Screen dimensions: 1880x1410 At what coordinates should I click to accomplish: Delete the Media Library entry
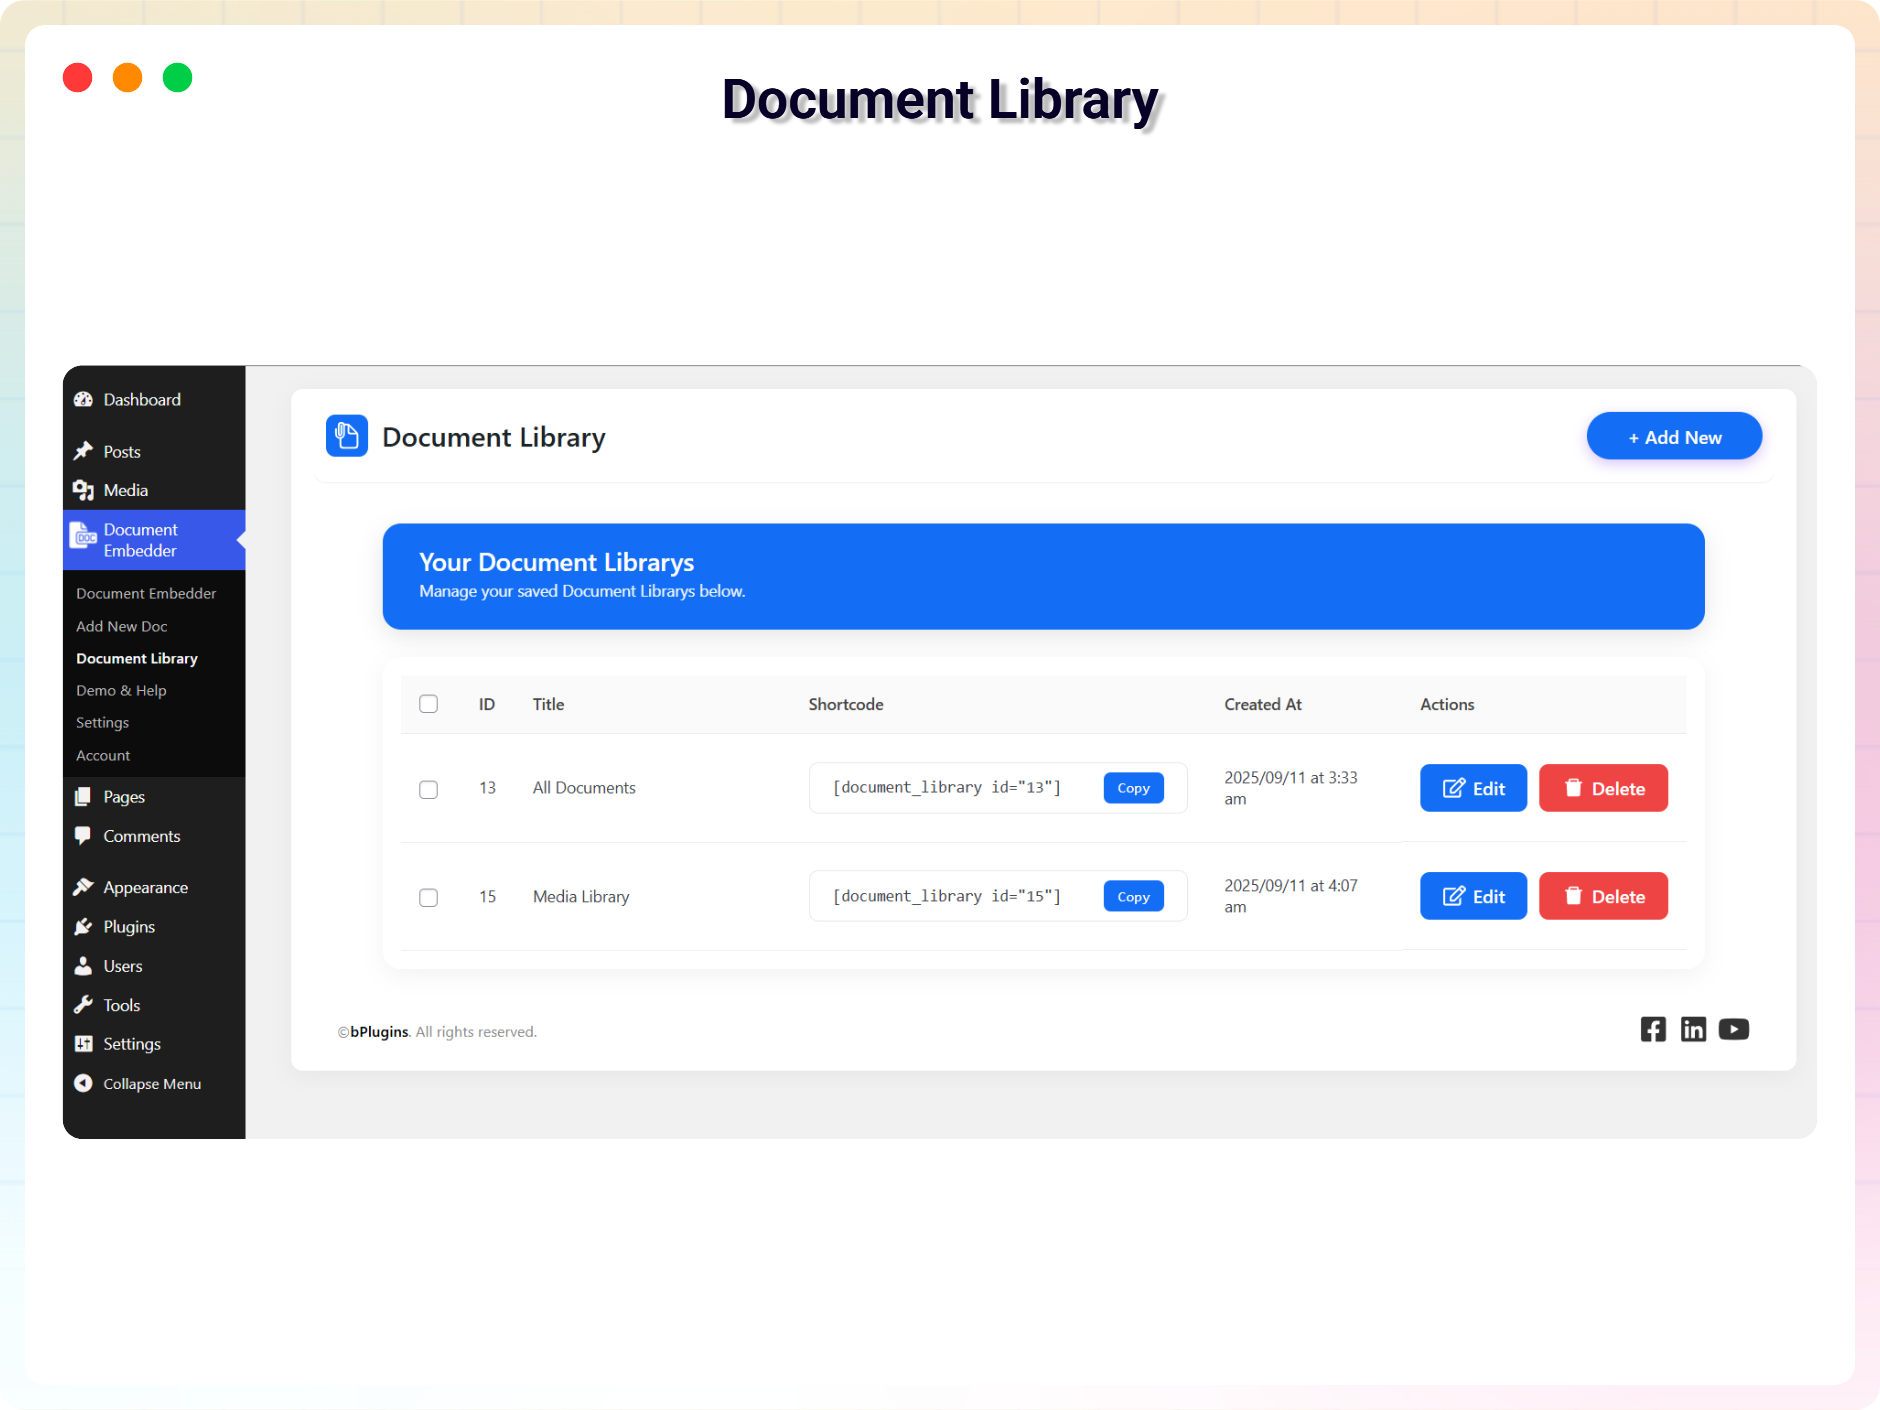point(1603,896)
